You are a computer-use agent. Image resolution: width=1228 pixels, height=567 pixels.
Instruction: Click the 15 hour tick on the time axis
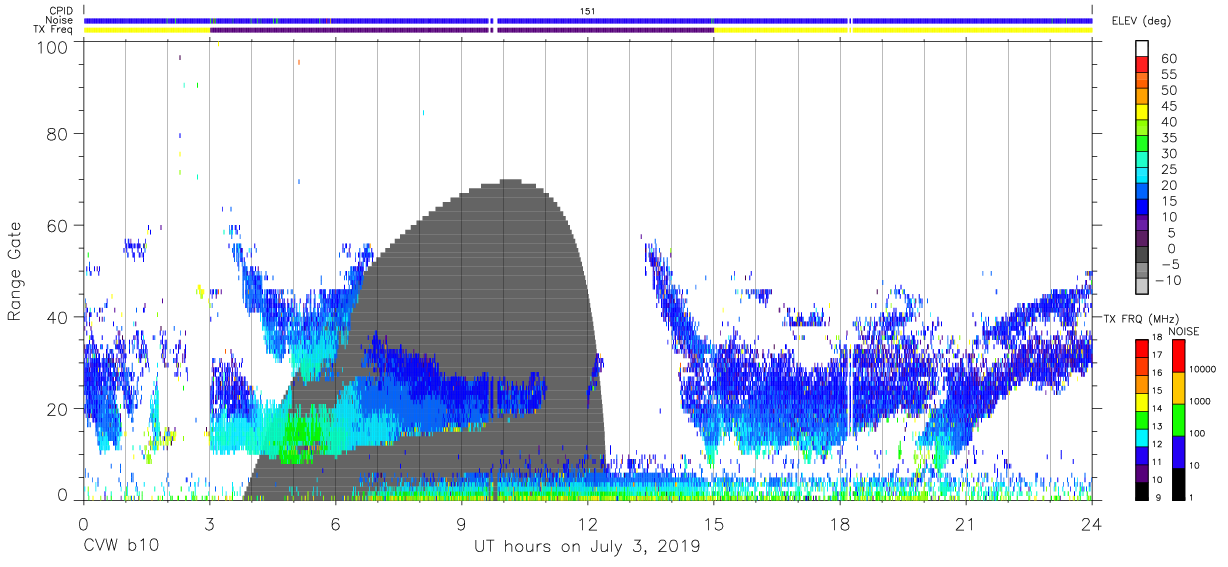click(714, 524)
